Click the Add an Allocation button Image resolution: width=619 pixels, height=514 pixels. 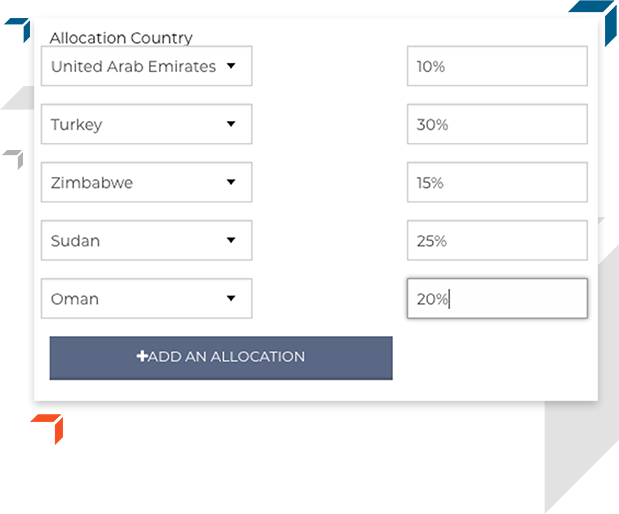(x=221, y=358)
